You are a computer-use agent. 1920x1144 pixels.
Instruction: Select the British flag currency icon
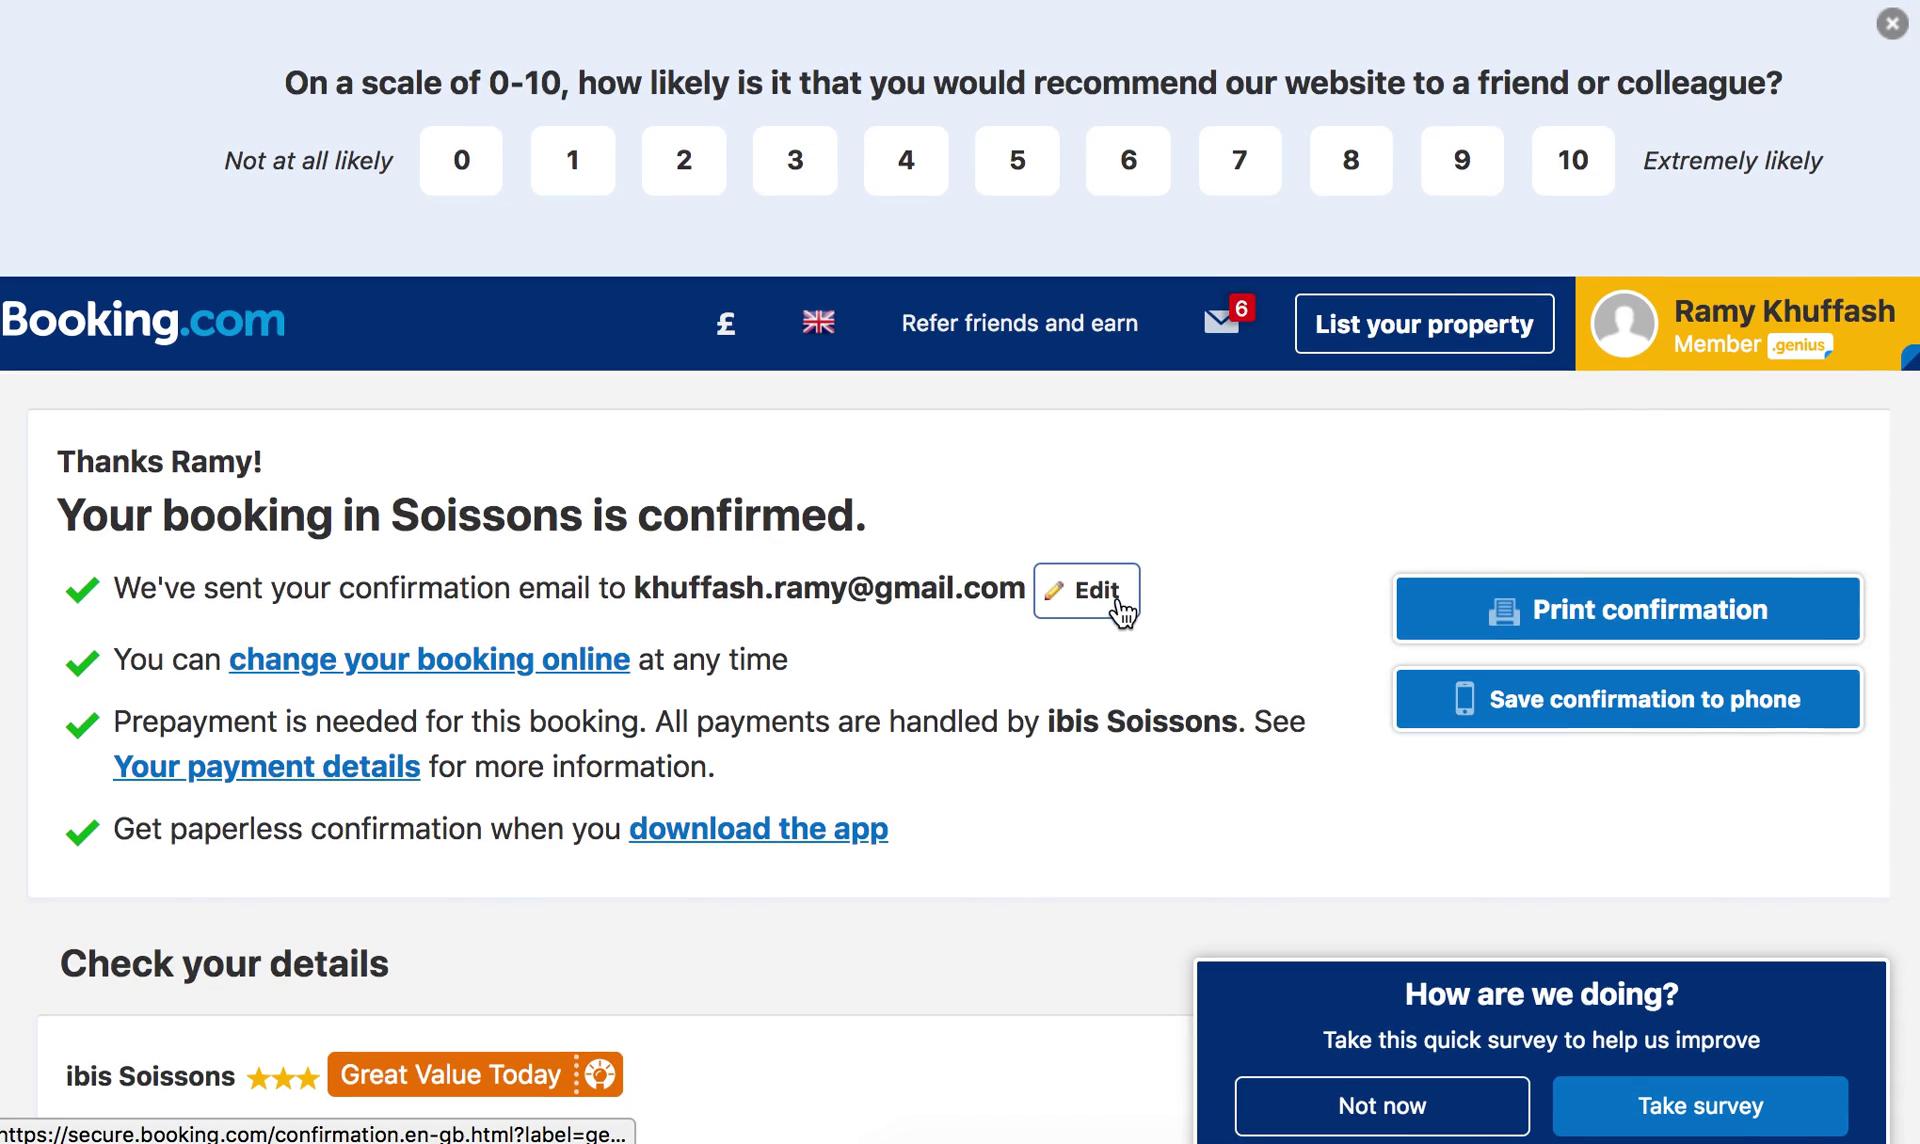click(817, 323)
